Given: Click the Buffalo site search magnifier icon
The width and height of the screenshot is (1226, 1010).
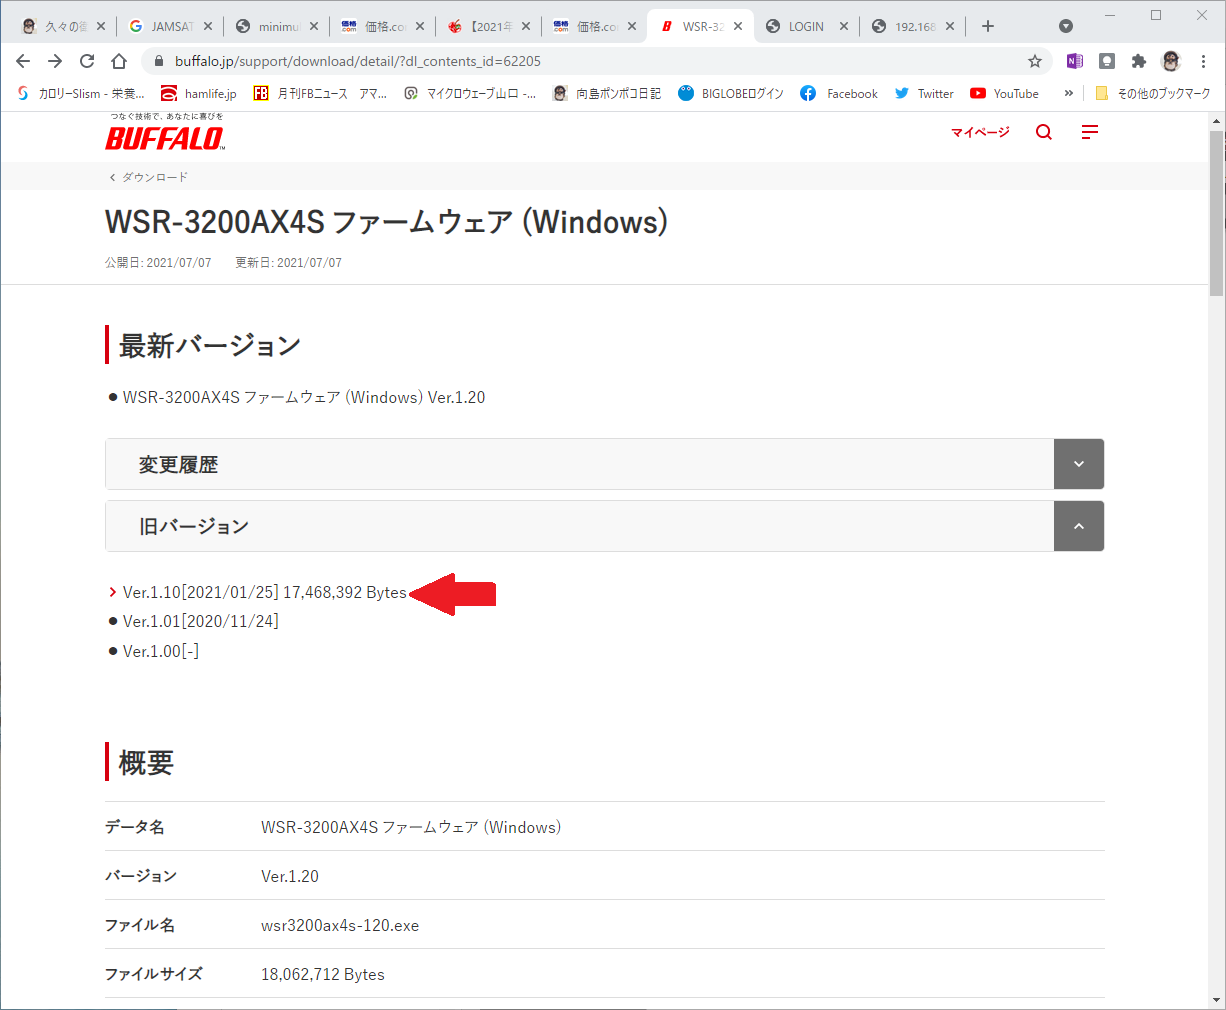Looking at the screenshot, I should click(1044, 132).
